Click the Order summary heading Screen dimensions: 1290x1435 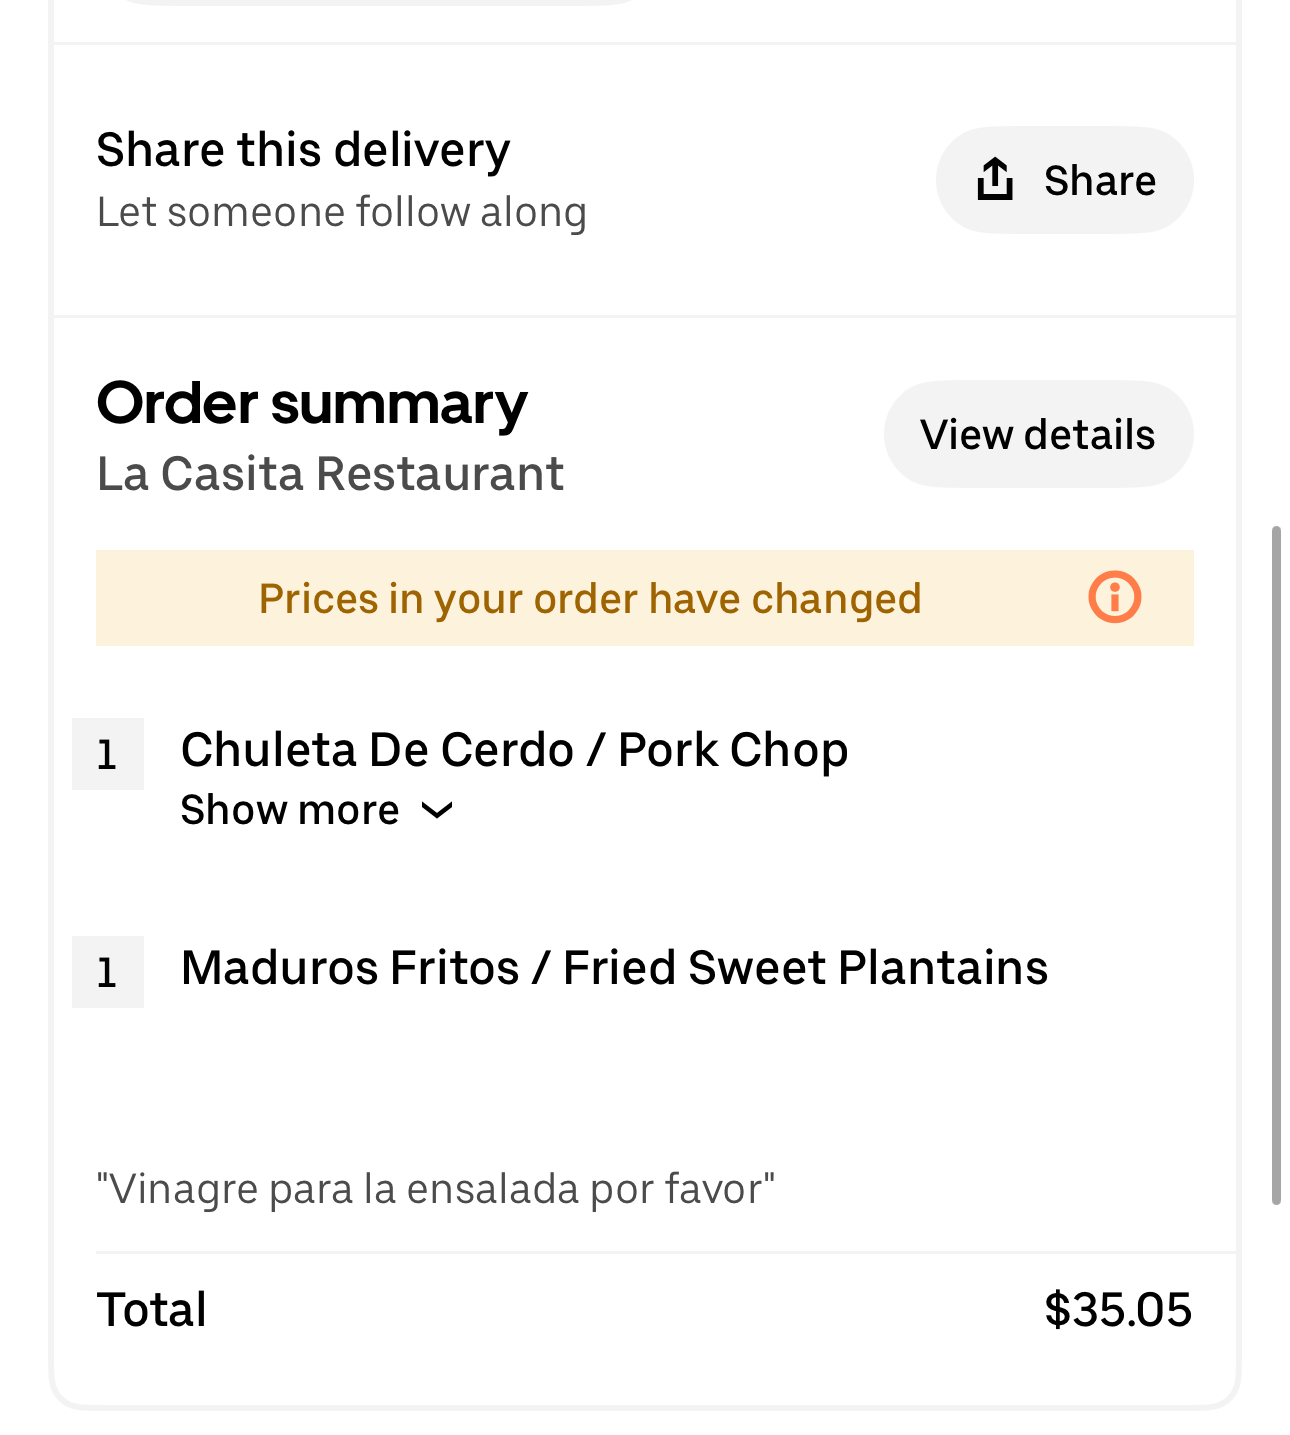pyautogui.click(x=312, y=404)
